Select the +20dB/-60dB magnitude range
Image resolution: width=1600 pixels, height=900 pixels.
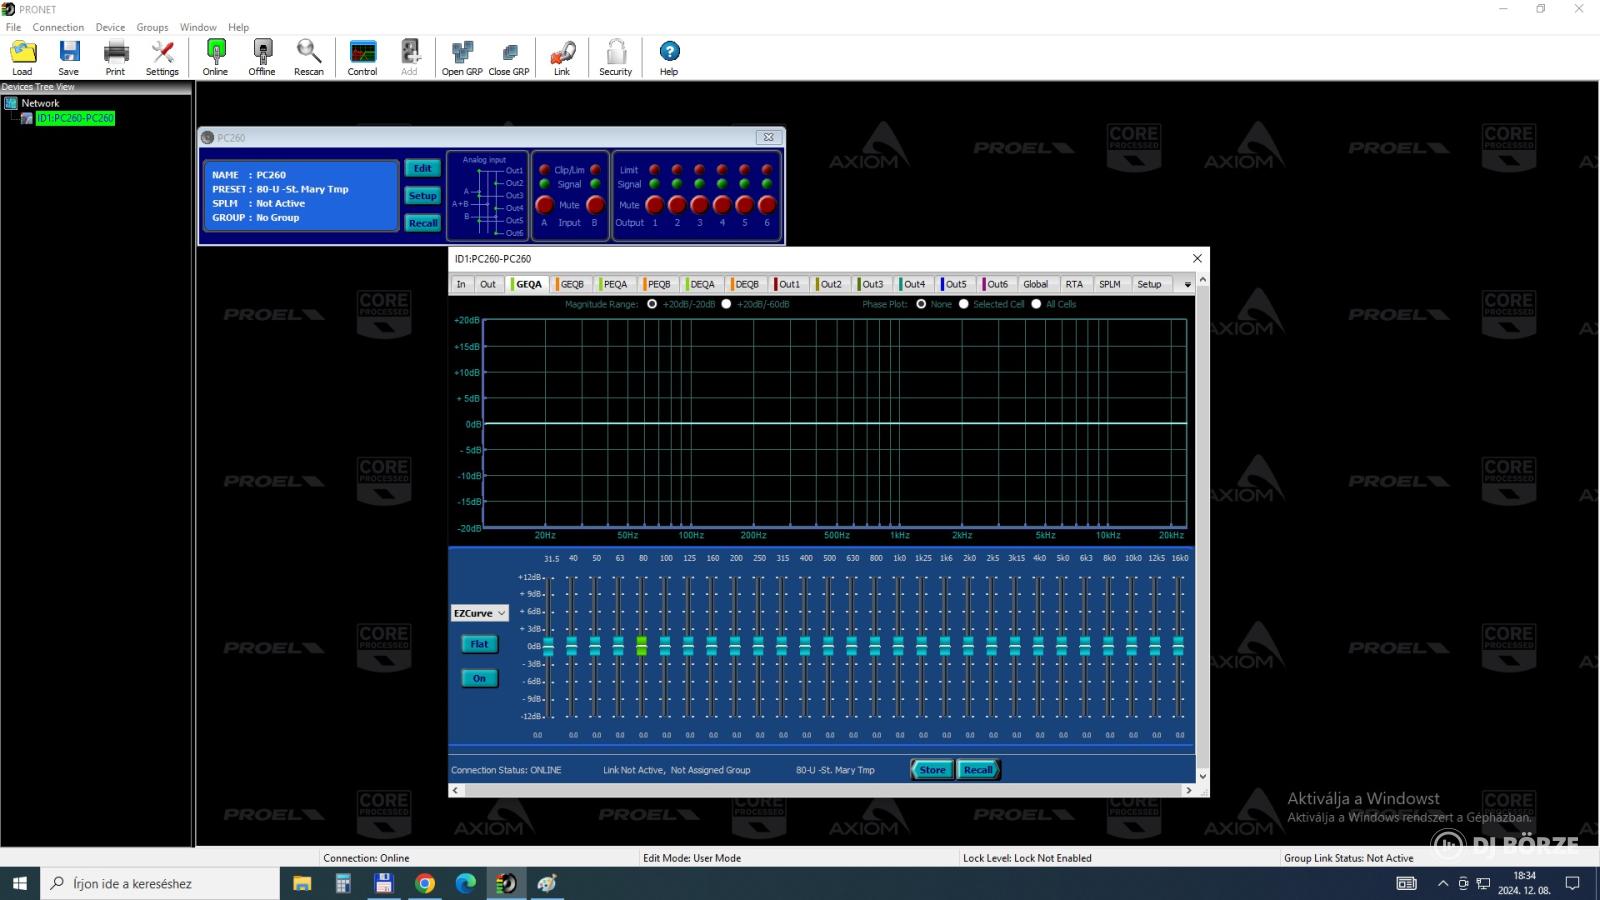click(x=726, y=304)
